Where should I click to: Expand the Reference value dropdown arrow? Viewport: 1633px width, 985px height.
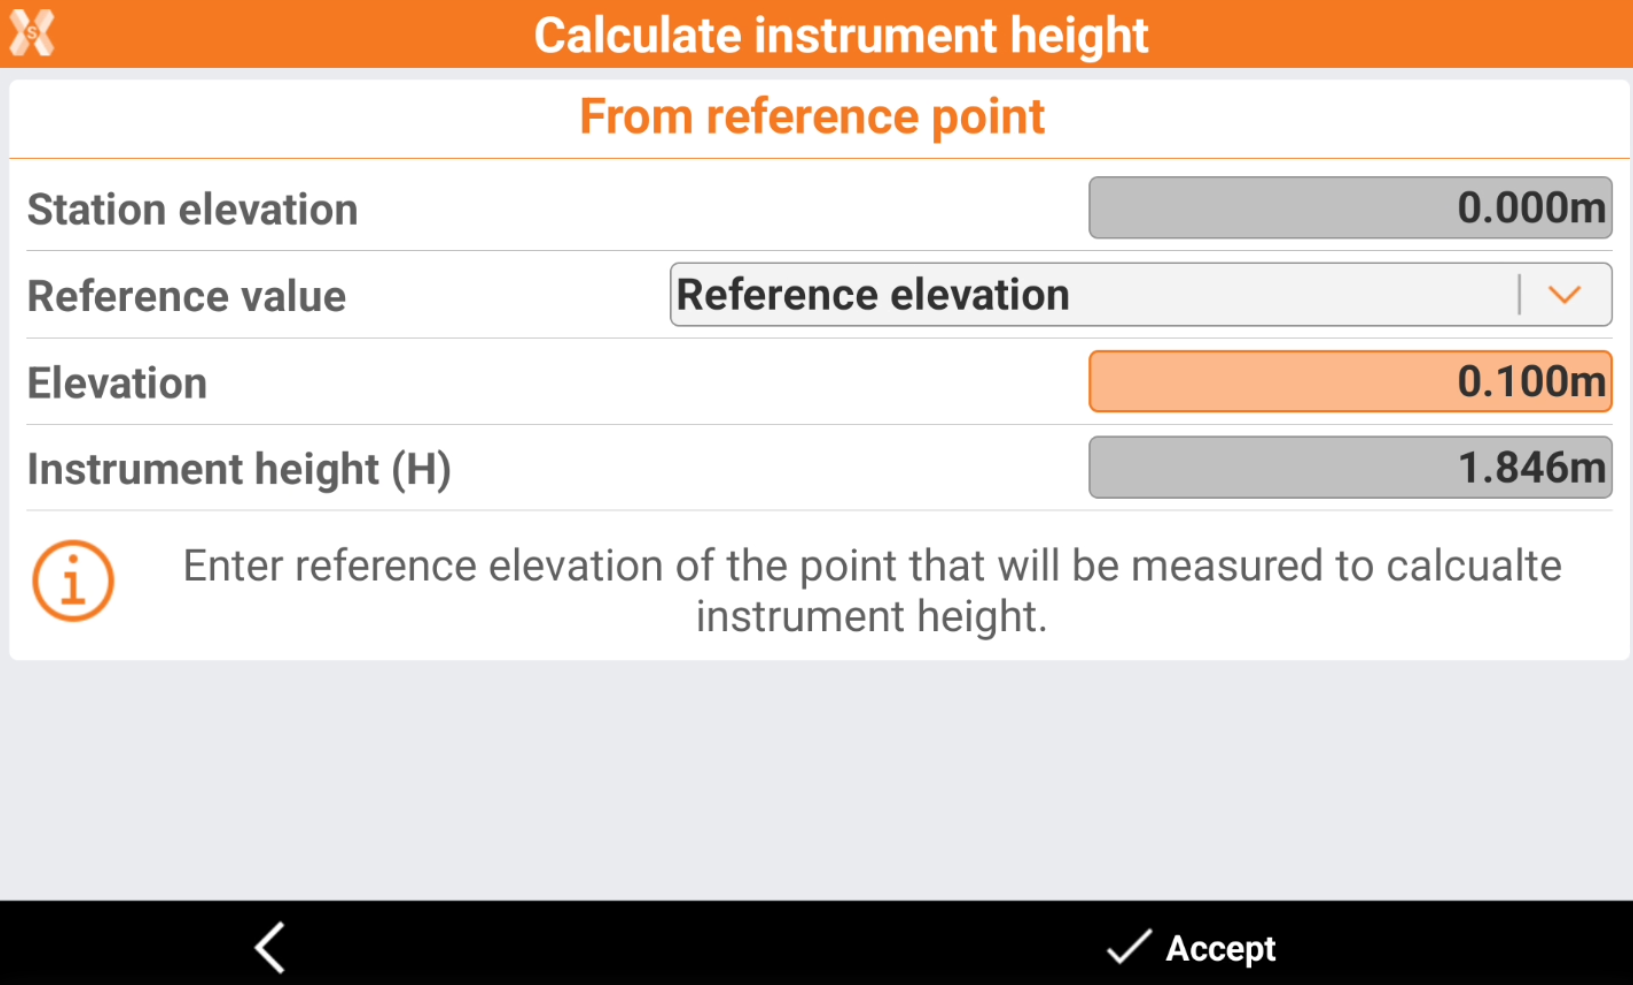coord(1564,295)
